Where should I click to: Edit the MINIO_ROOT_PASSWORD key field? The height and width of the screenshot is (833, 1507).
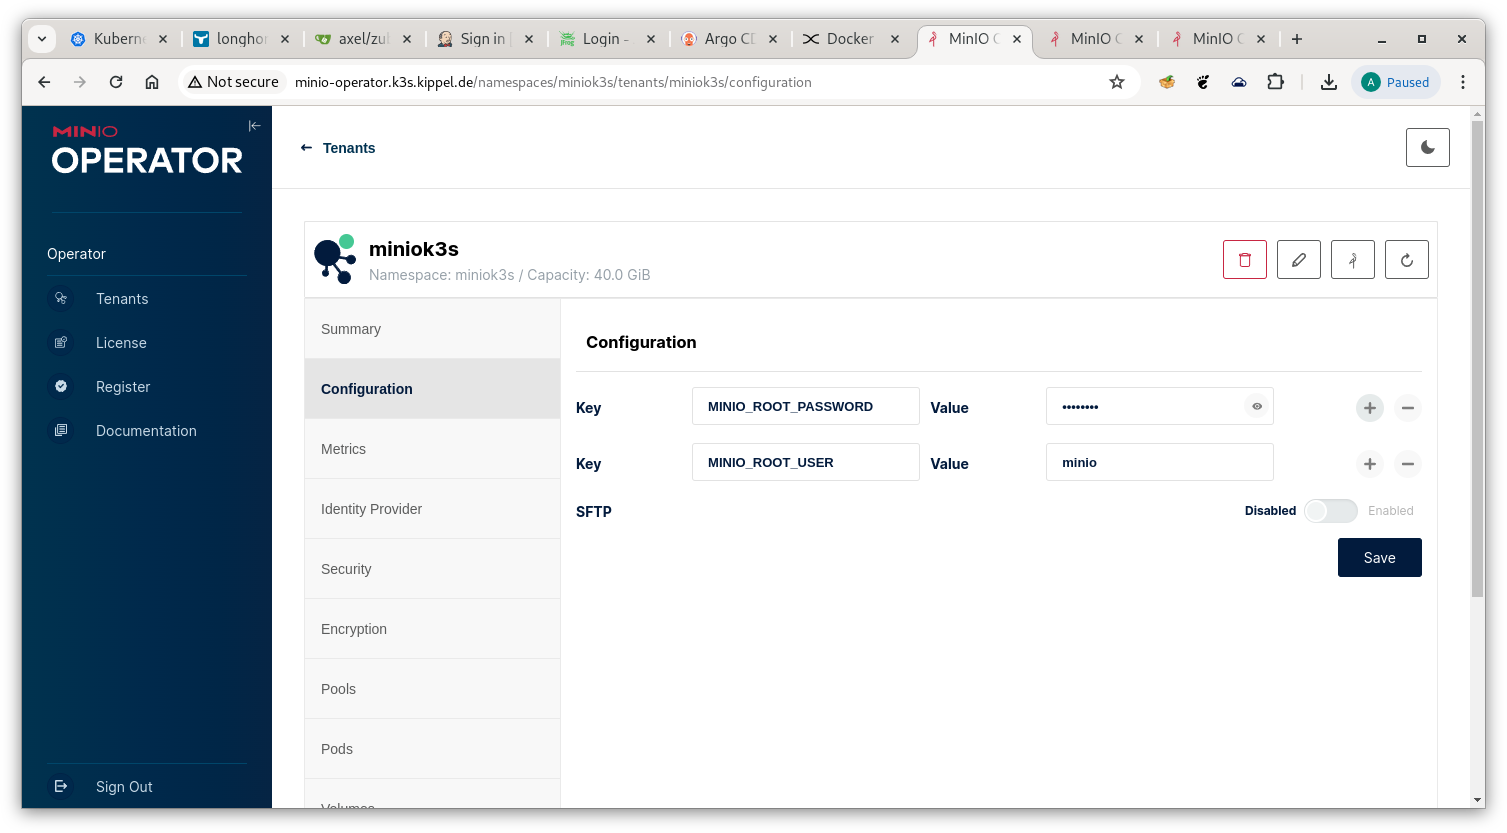[x=806, y=407]
